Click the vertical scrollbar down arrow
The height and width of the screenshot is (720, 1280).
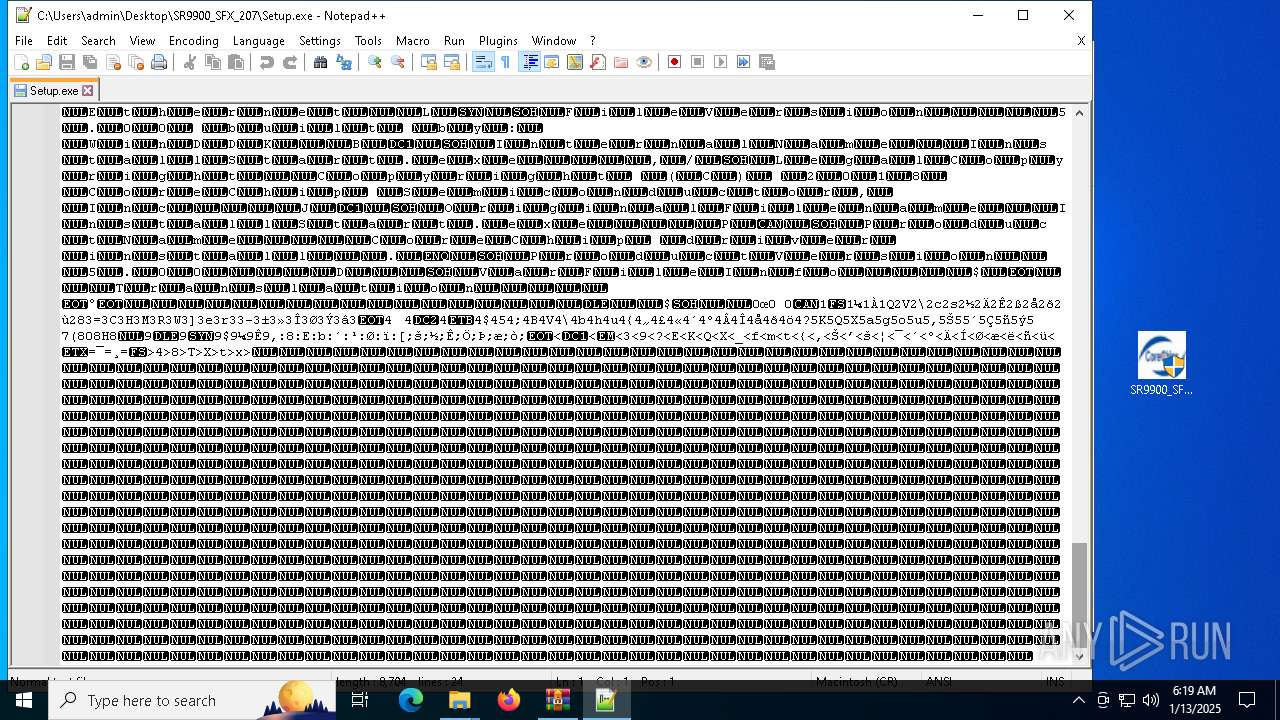[1079, 656]
